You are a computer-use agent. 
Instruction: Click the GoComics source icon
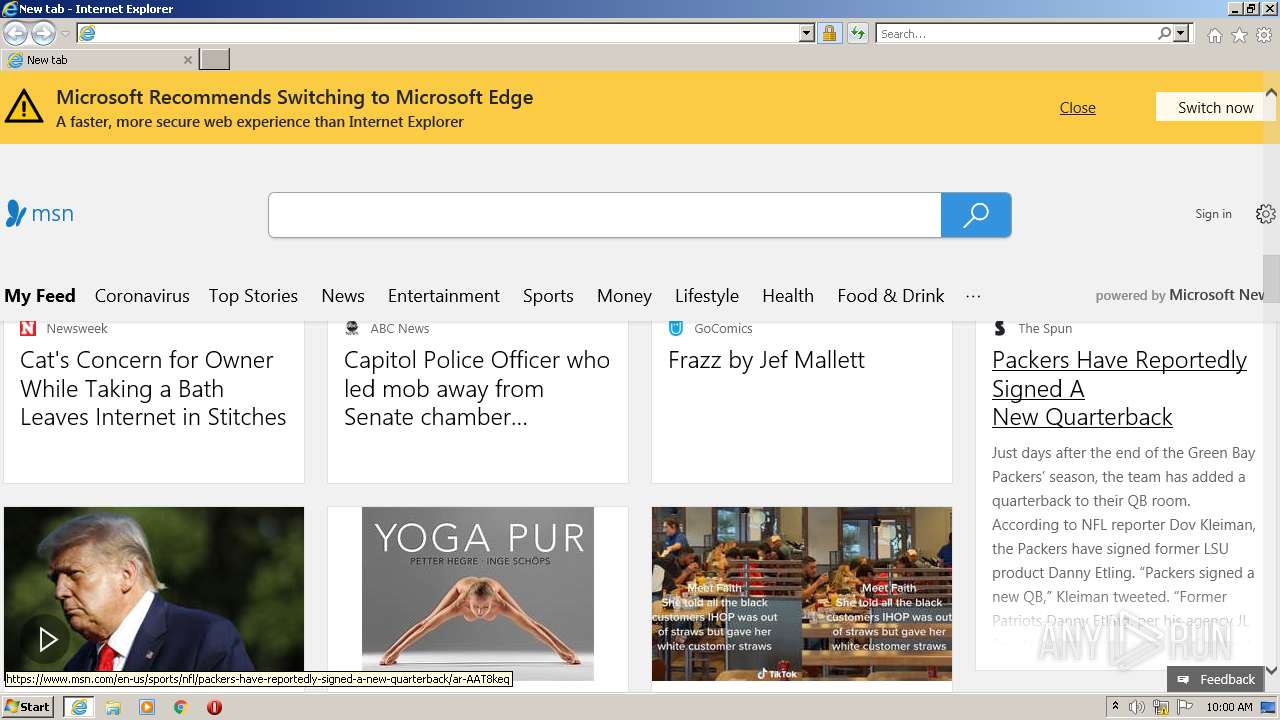pyautogui.click(x=676, y=328)
